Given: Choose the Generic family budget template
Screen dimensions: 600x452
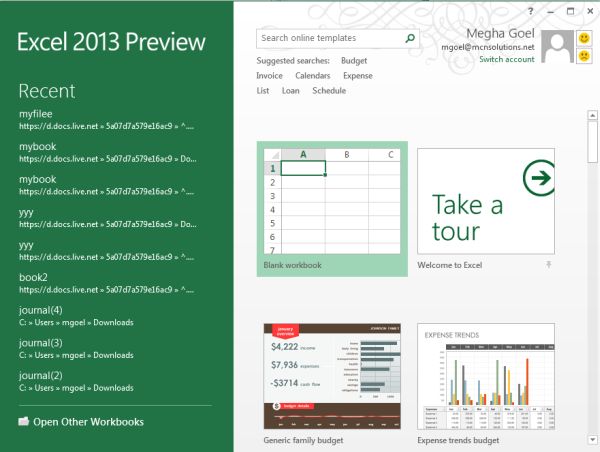Looking at the screenshot, I should point(332,377).
